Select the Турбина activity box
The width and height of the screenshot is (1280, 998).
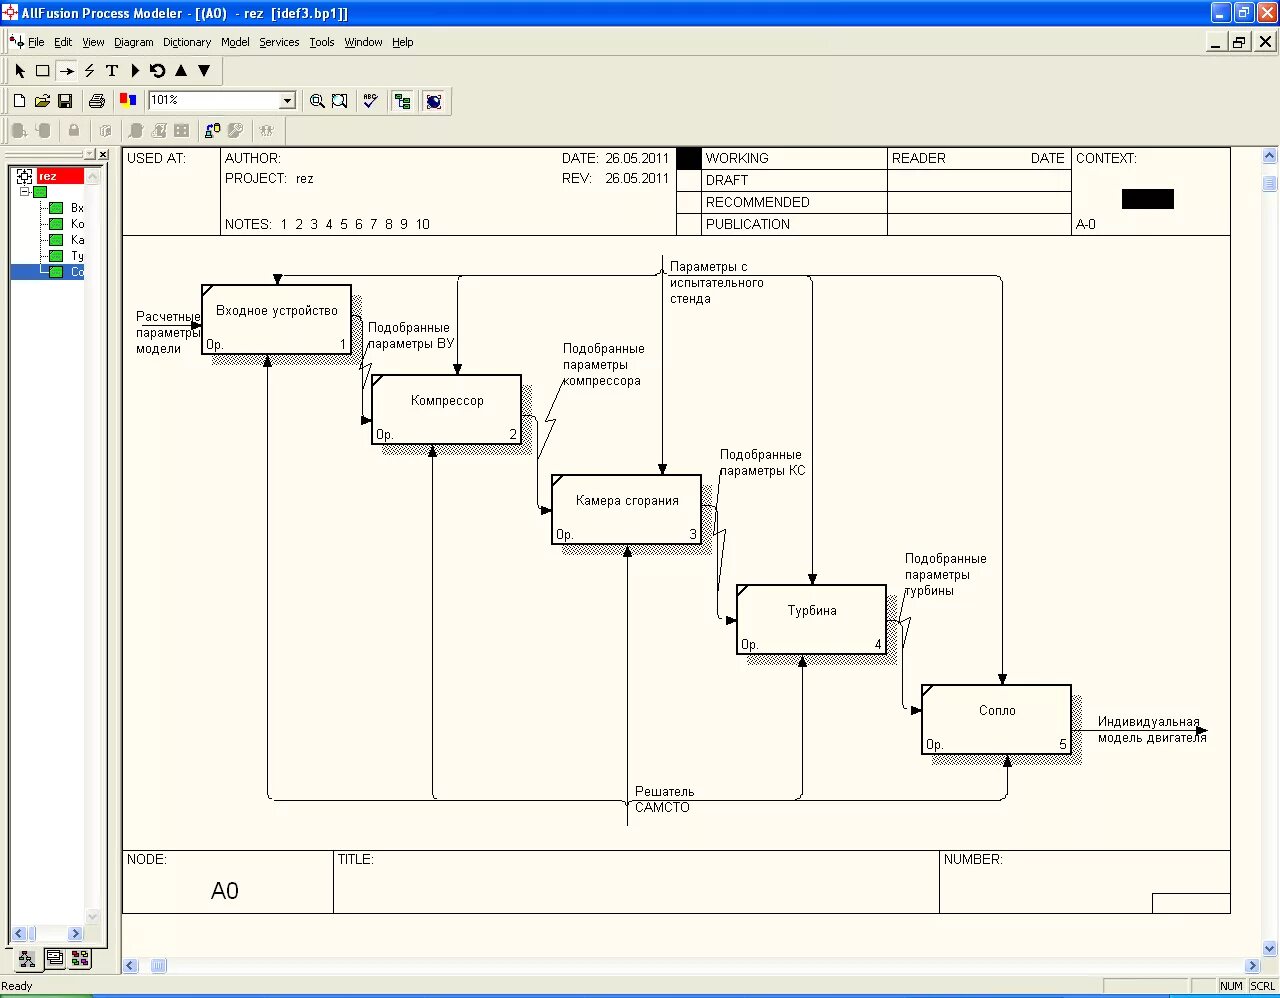(812, 620)
